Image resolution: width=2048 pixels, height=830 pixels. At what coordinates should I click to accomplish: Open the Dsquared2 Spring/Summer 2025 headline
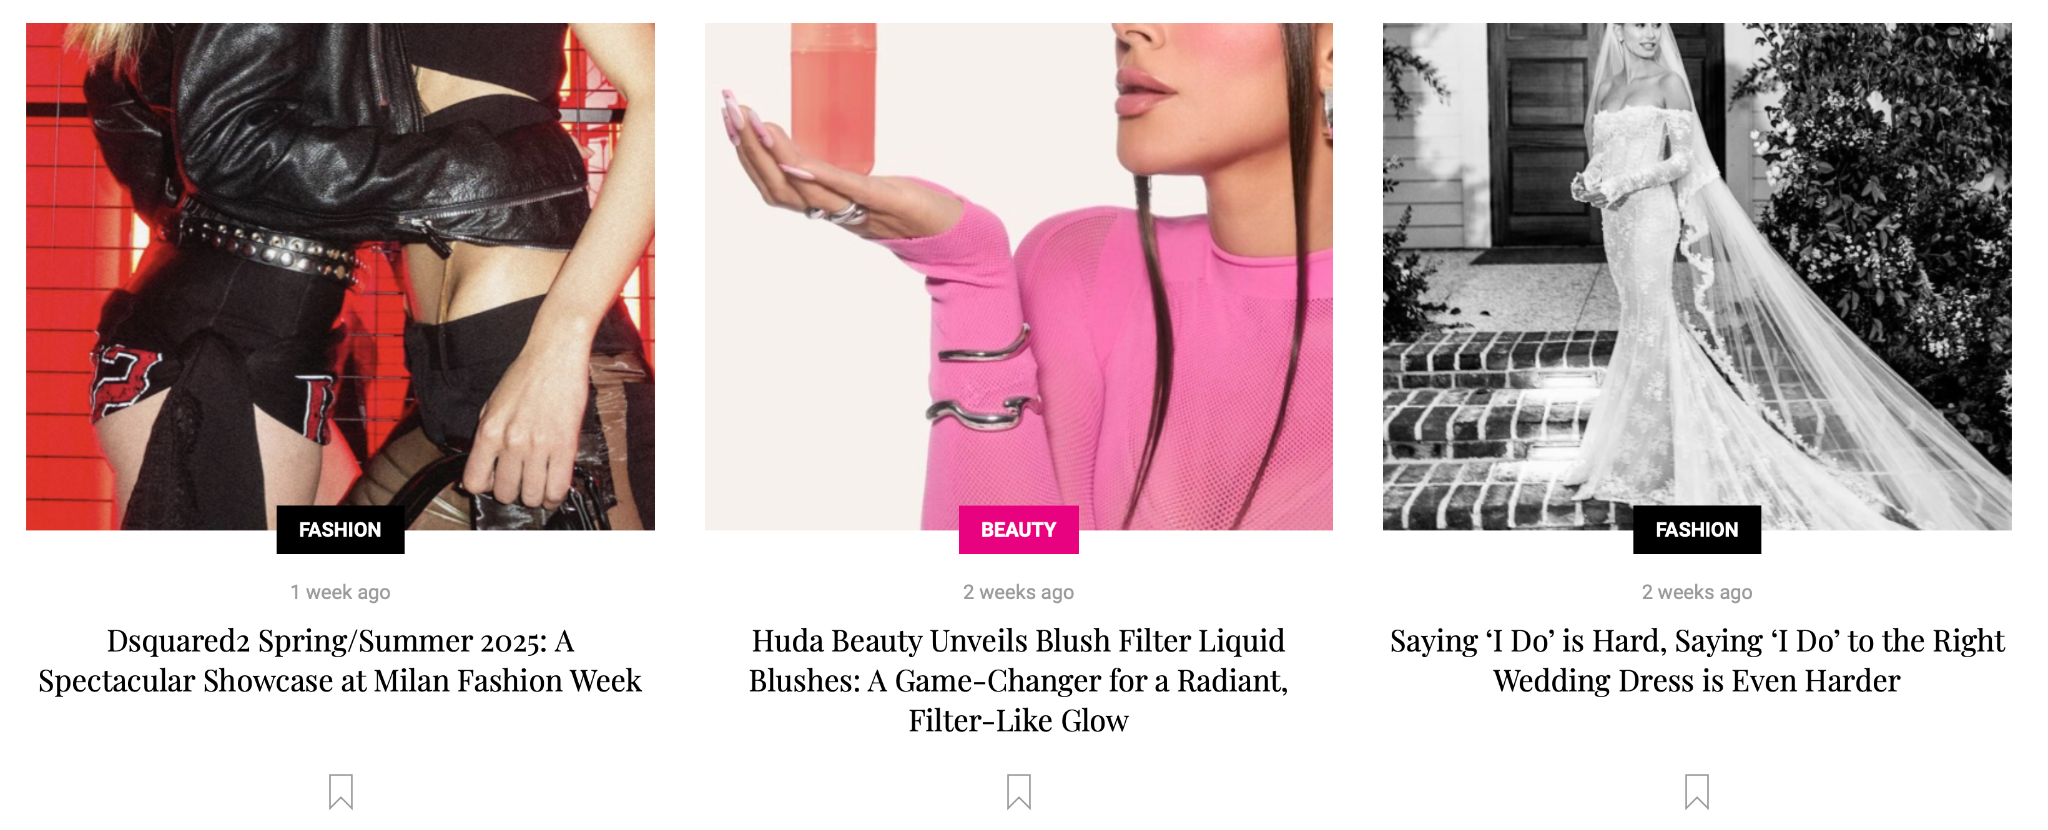tap(340, 661)
